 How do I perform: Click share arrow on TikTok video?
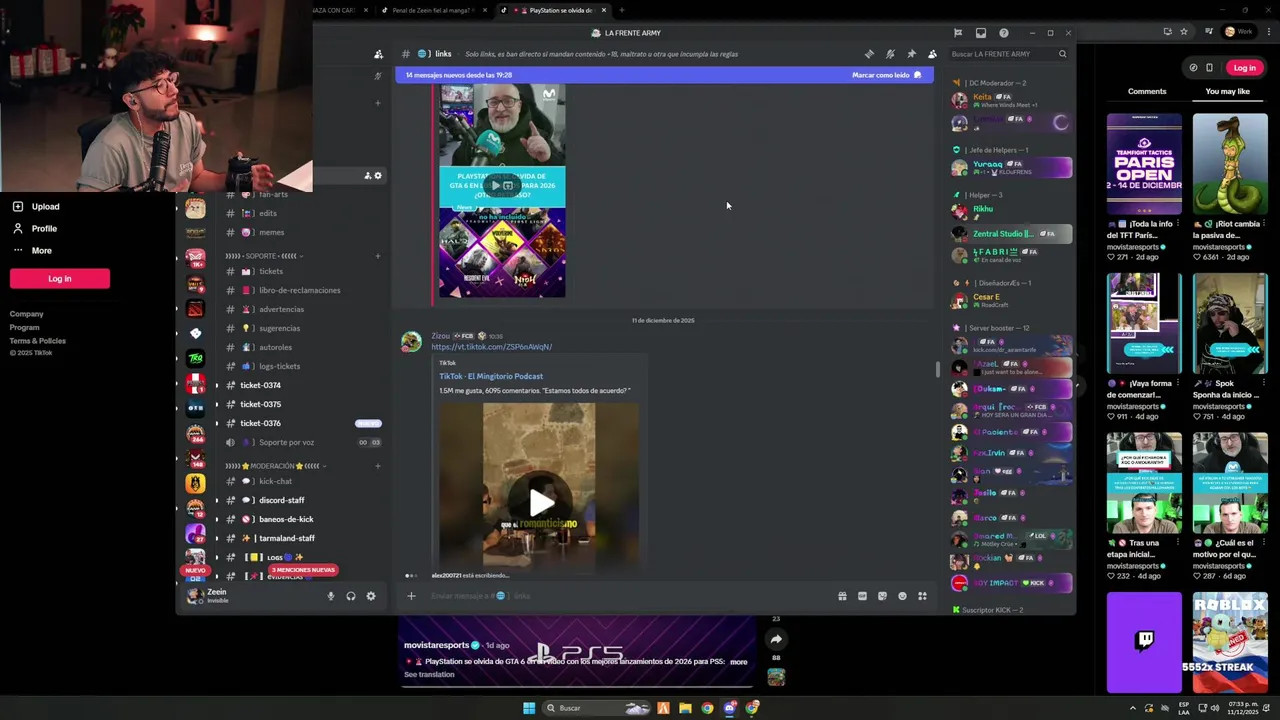776,639
